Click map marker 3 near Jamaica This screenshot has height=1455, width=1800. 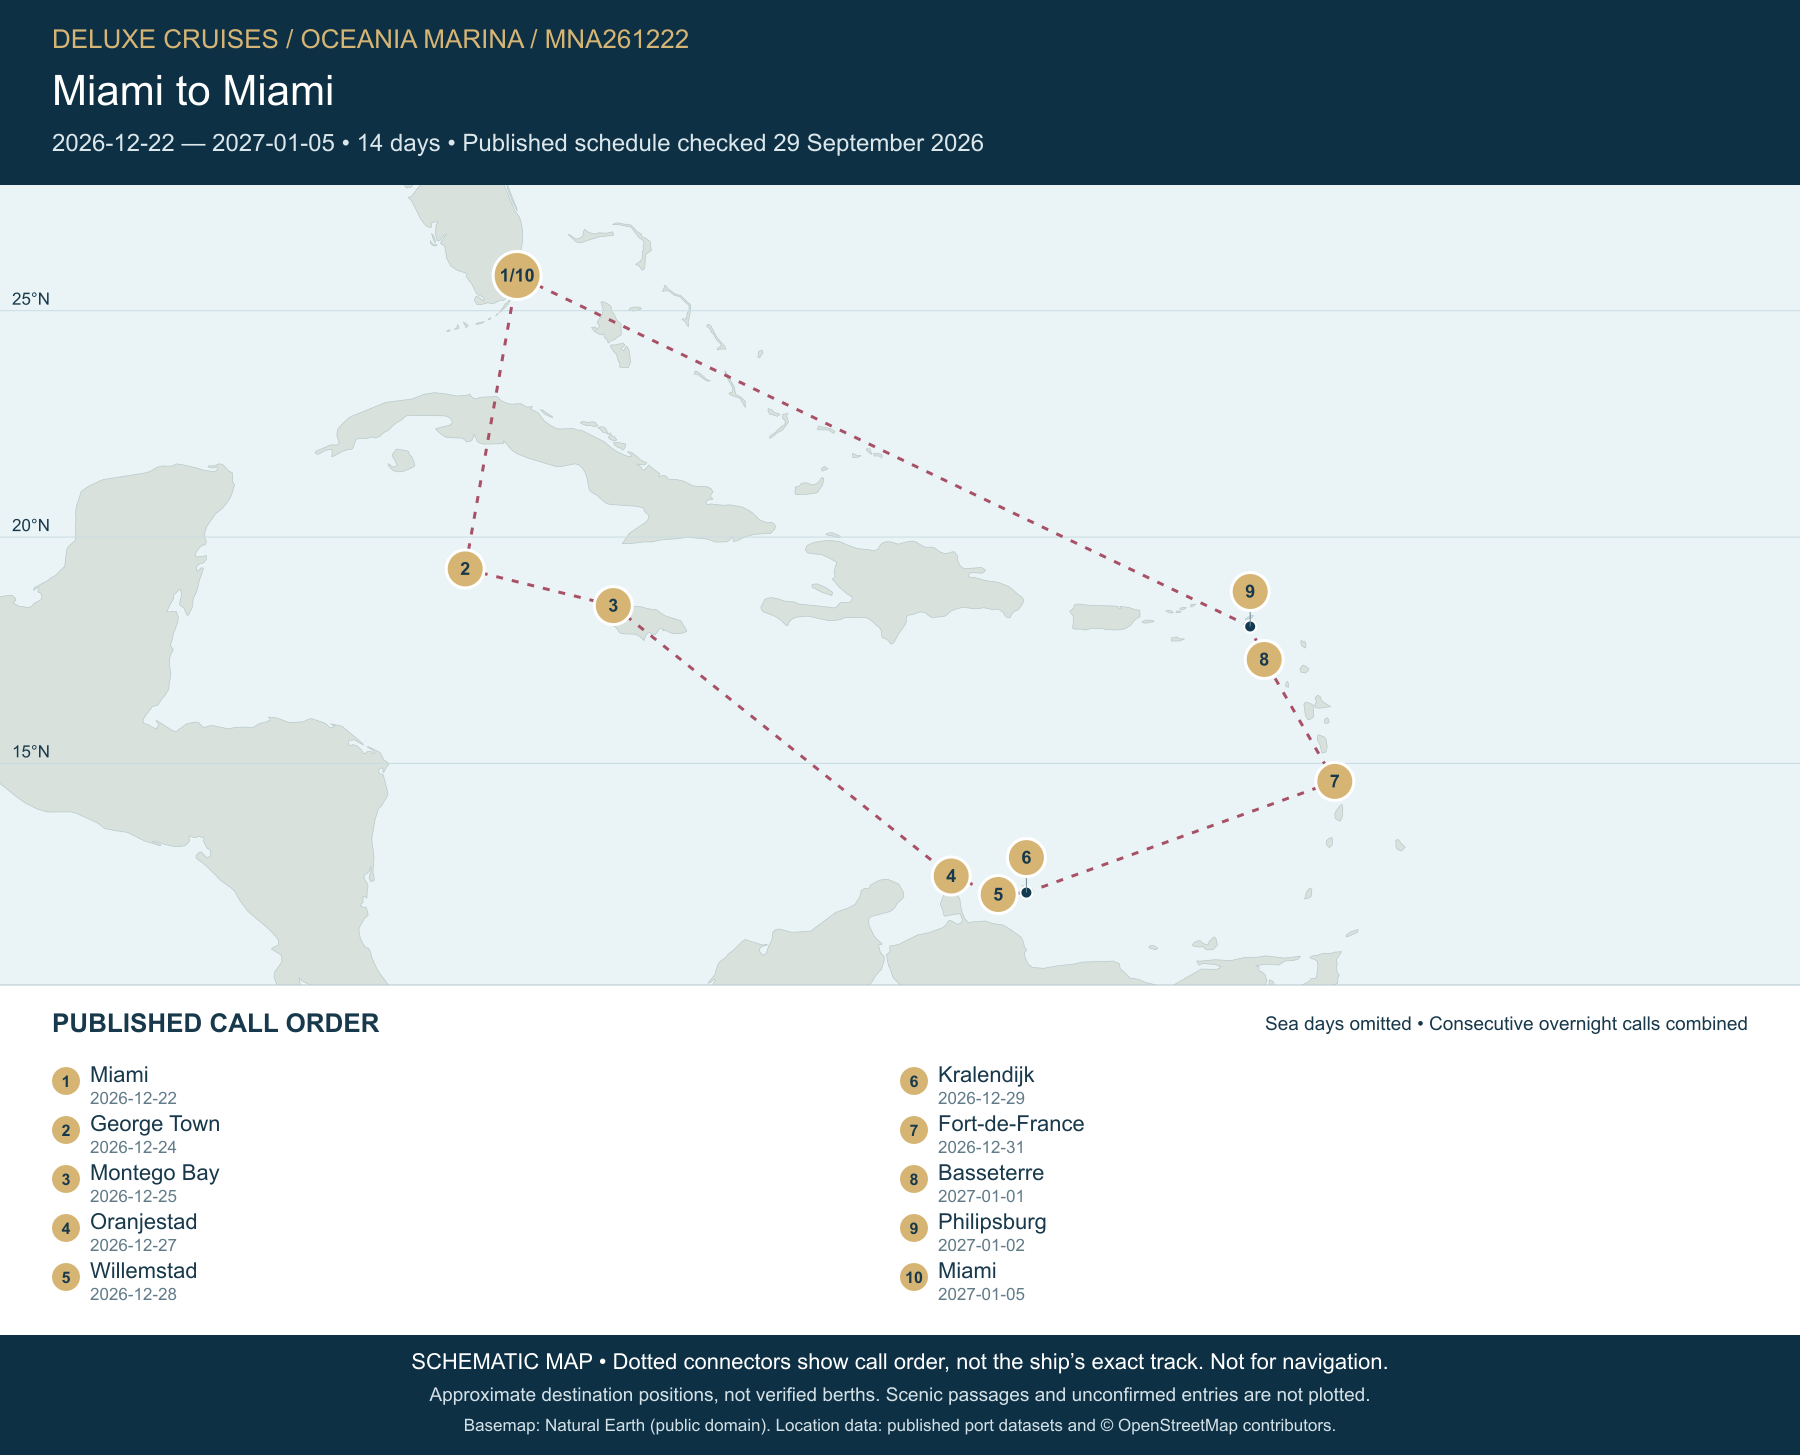pyautogui.click(x=613, y=605)
